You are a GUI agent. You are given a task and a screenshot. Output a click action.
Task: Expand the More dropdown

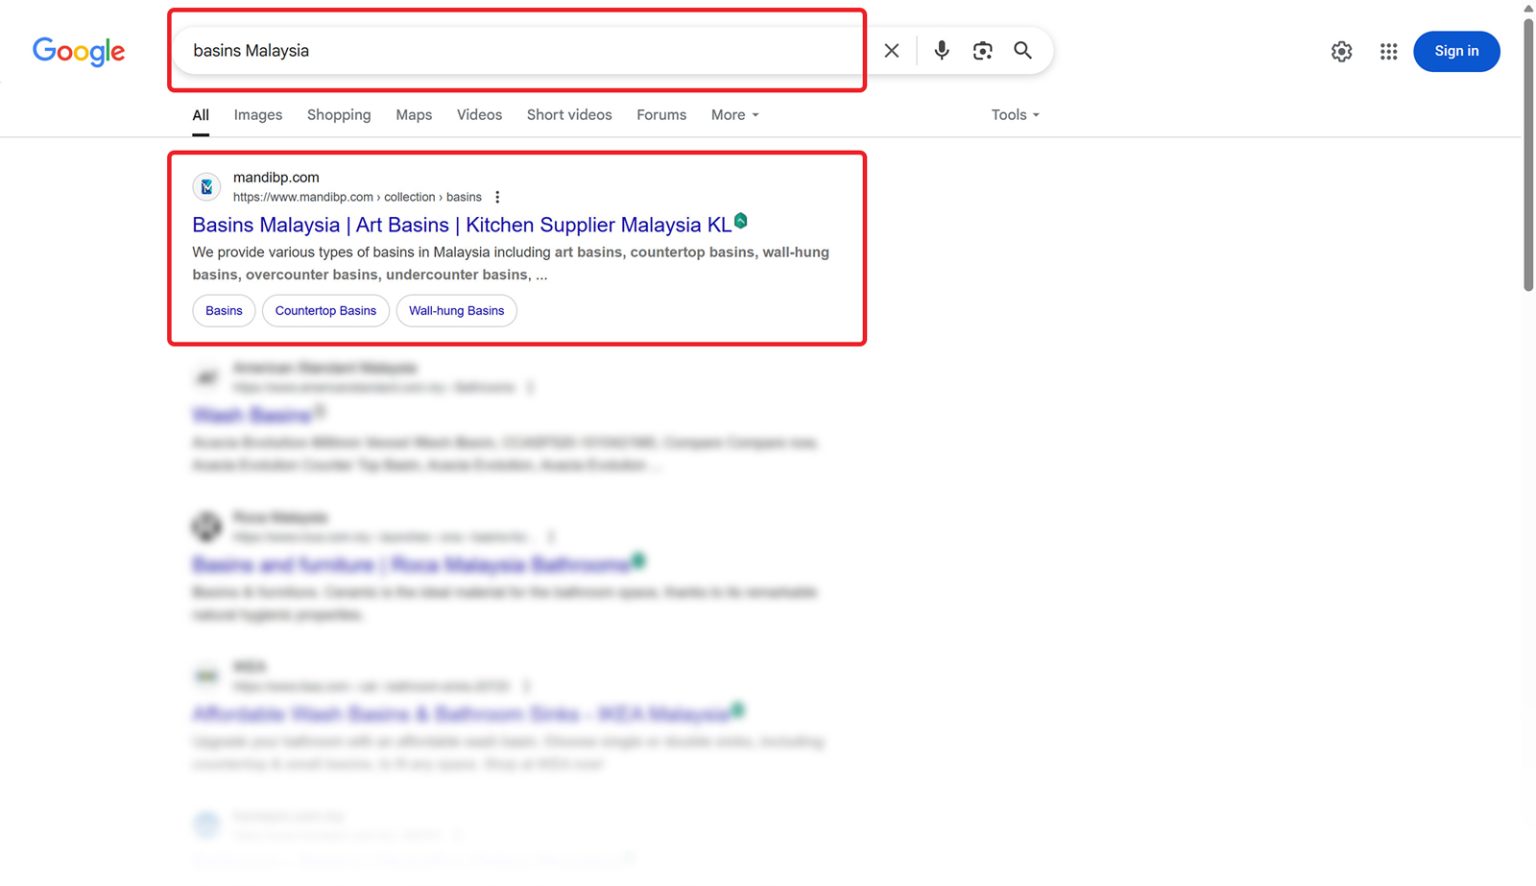pos(735,115)
